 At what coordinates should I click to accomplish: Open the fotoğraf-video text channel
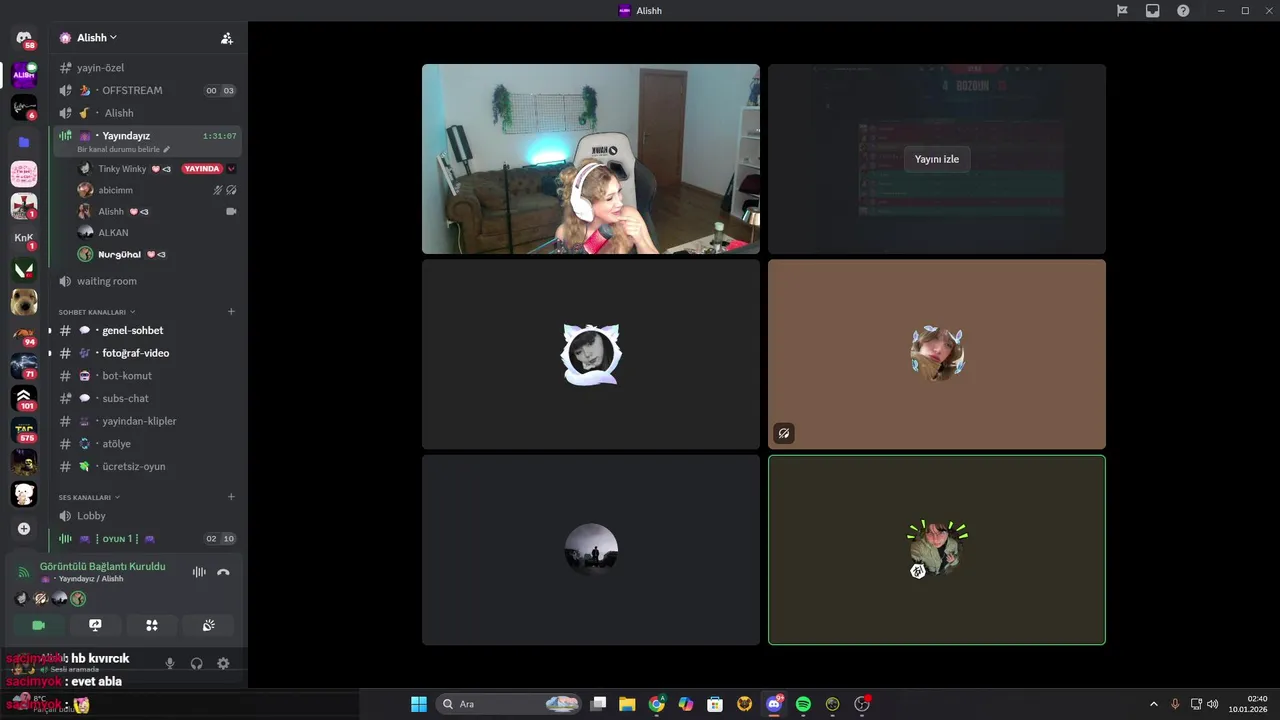click(146, 353)
